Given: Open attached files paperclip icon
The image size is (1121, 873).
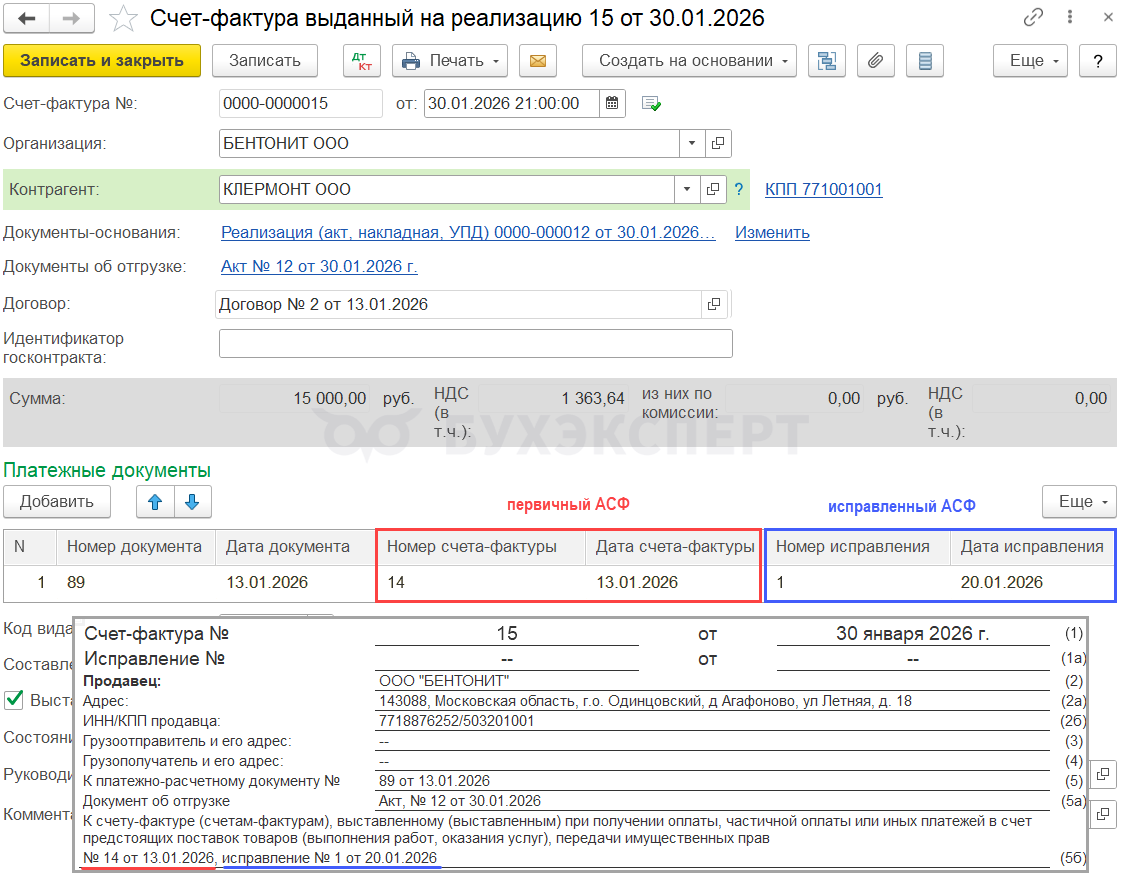Looking at the screenshot, I should pyautogui.click(x=875, y=61).
